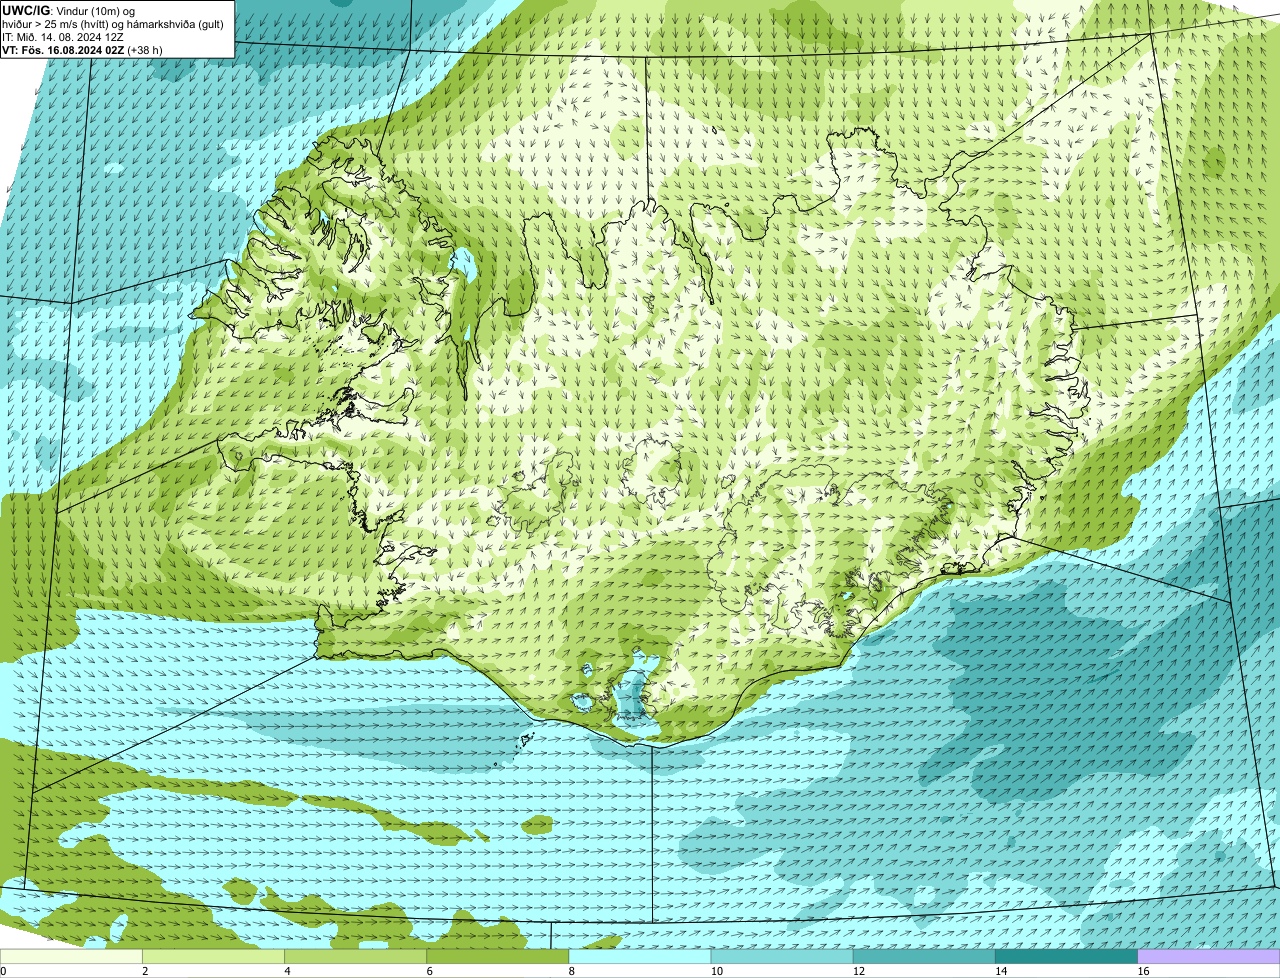Image resolution: width=1280 pixels, height=978 pixels.
Task: Click the "0" tick label on the color scale
Action: (3, 971)
